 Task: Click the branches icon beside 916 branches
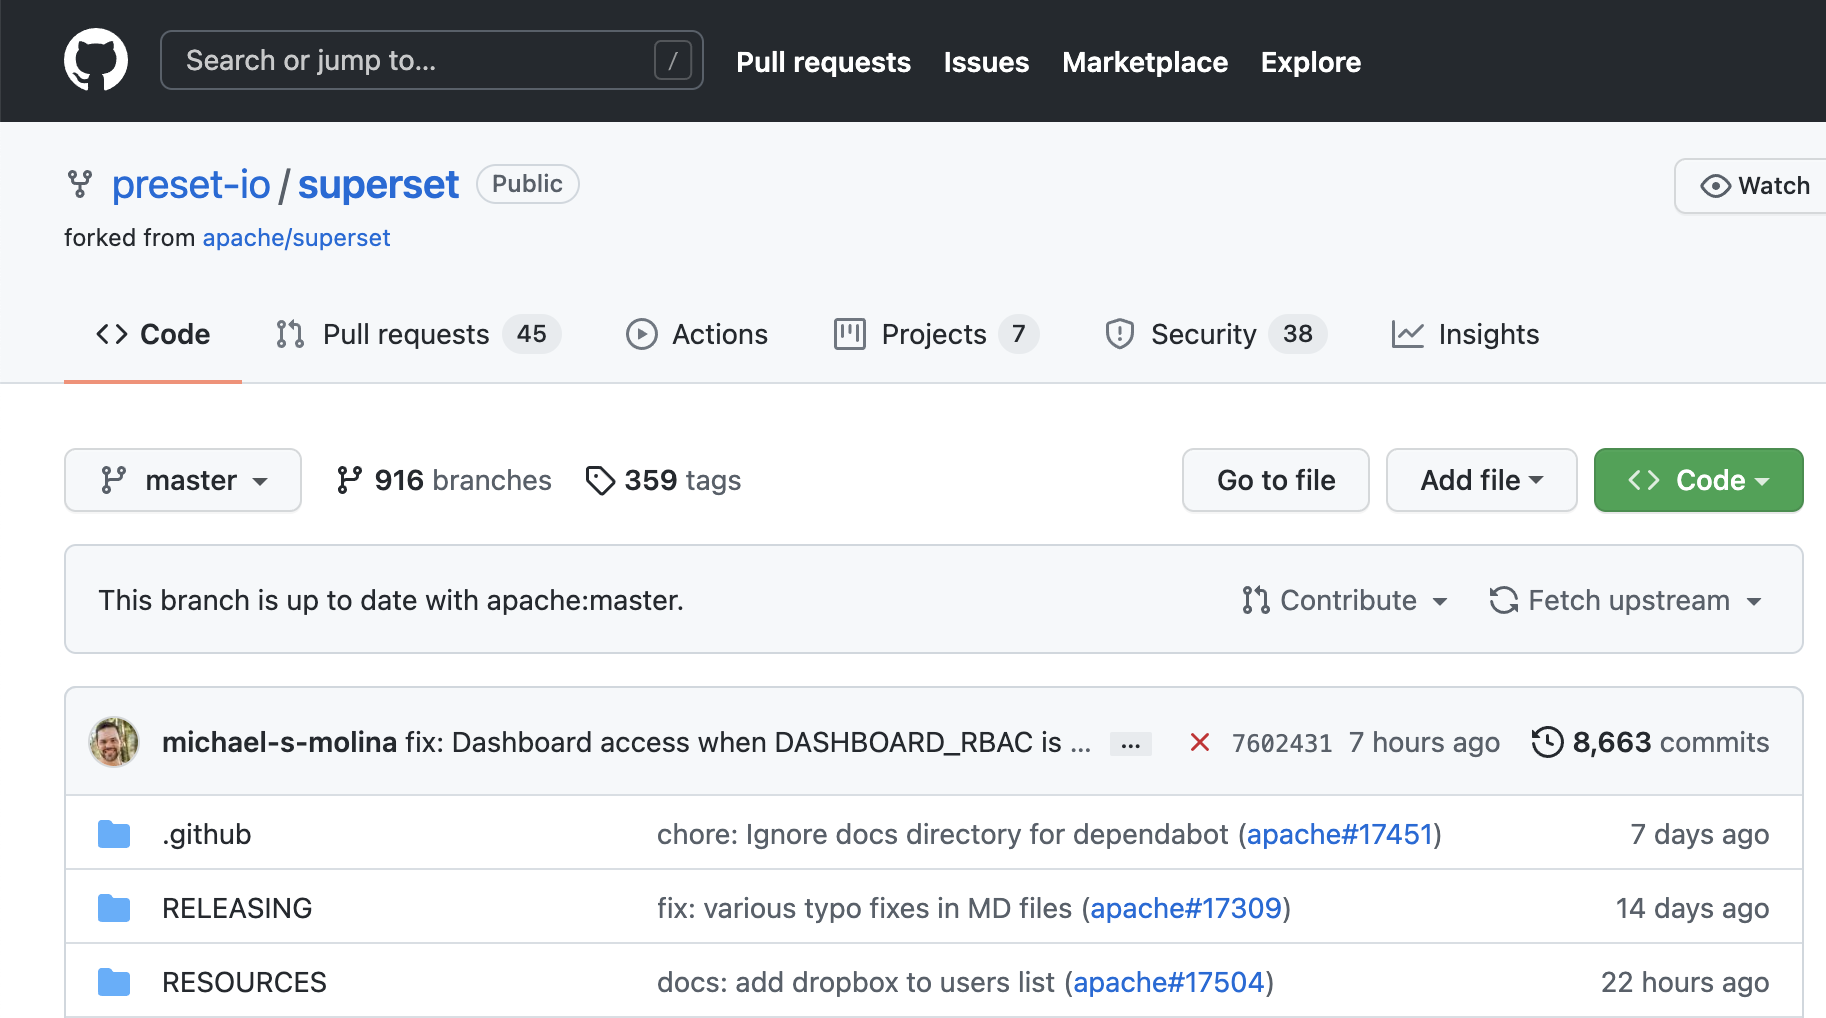pos(349,481)
